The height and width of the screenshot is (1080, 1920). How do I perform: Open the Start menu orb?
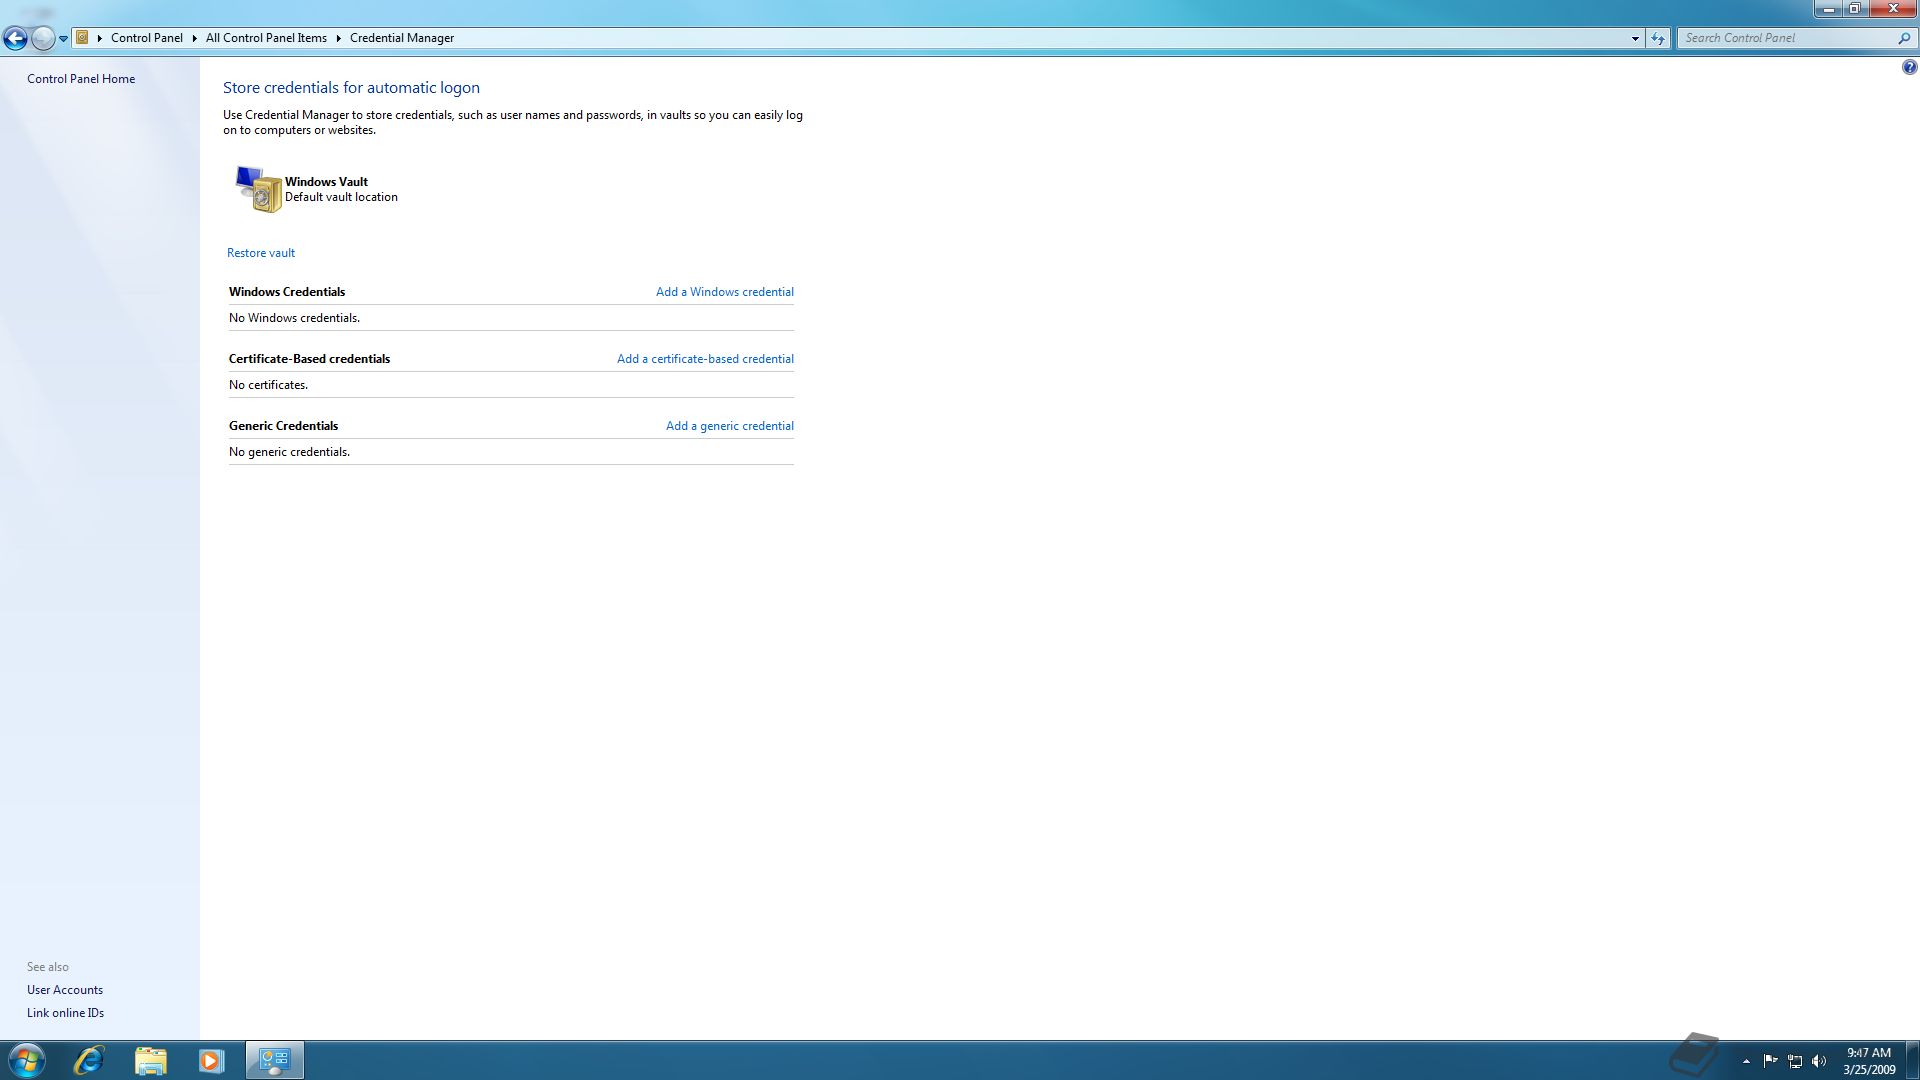click(26, 1060)
